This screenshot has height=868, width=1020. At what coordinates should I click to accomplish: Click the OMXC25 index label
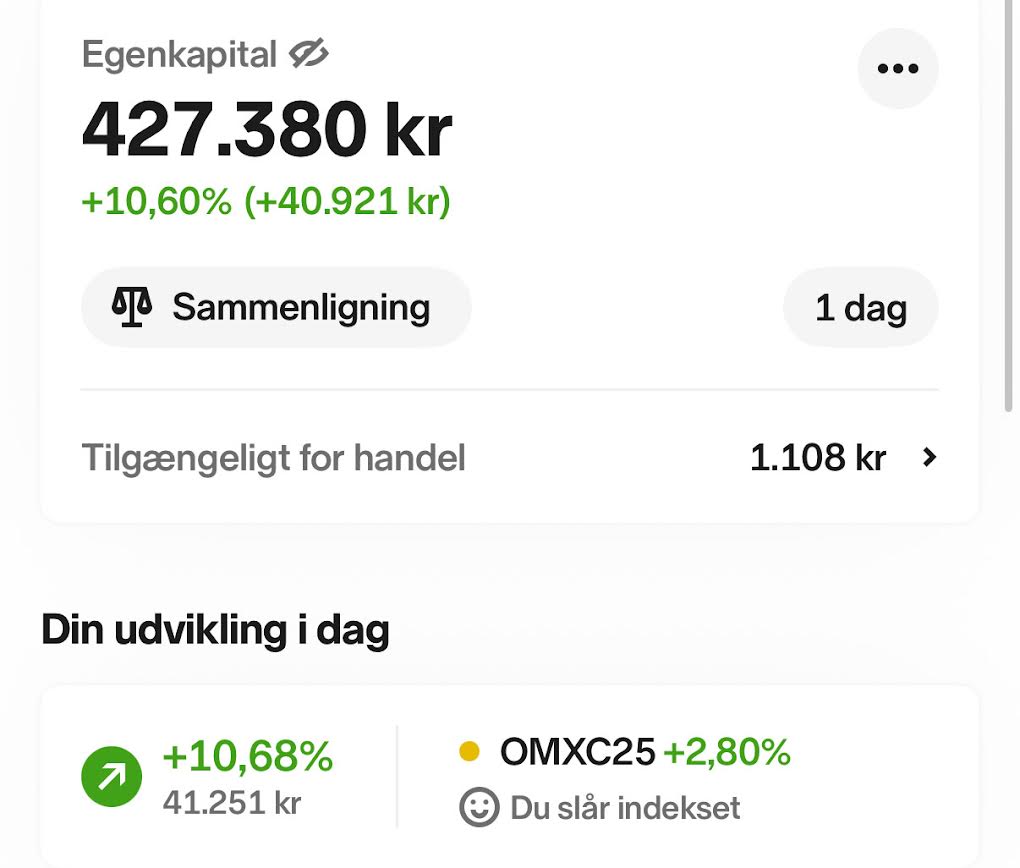pos(577,755)
